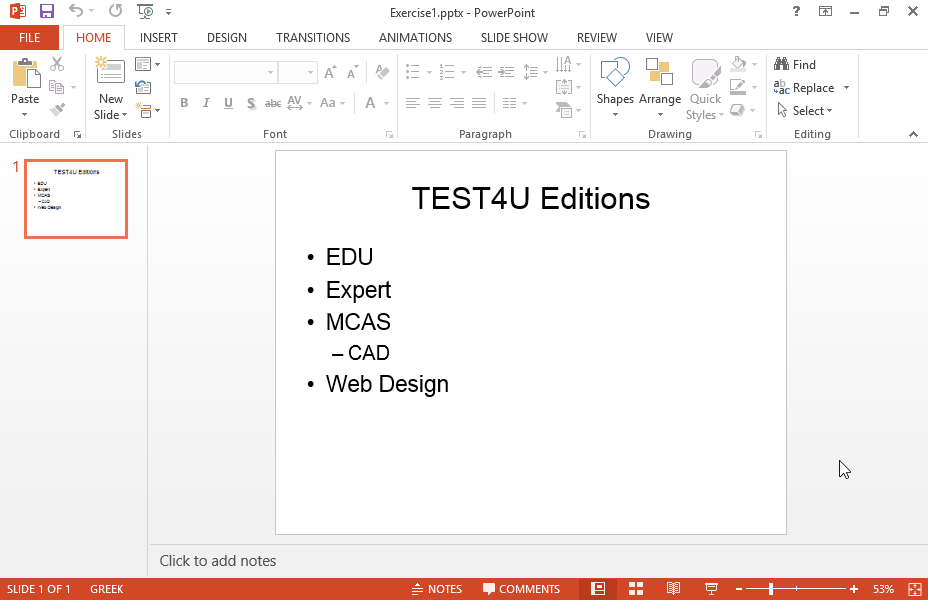
Task: Toggle Italic formatting
Action: coord(206,103)
